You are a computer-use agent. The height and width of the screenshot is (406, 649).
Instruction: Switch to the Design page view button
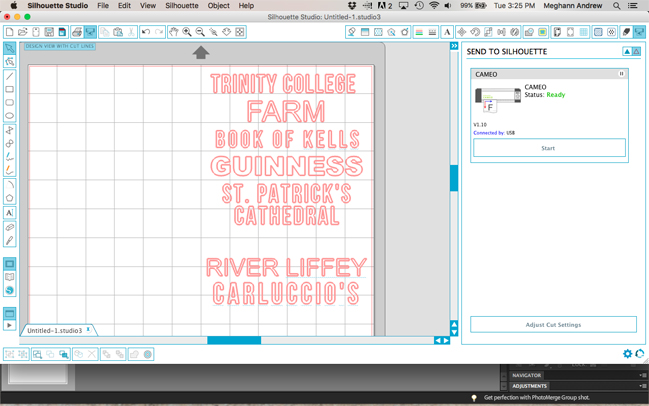(10, 264)
